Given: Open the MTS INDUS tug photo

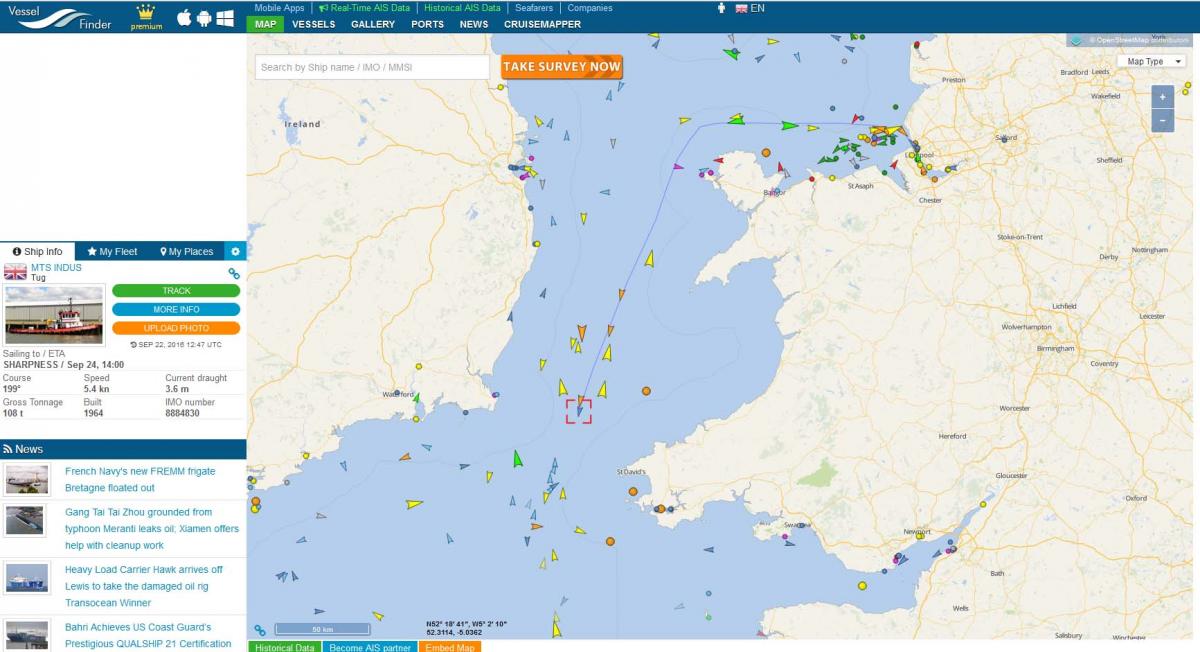Looking at the screenshot, I should click(54, 315).
